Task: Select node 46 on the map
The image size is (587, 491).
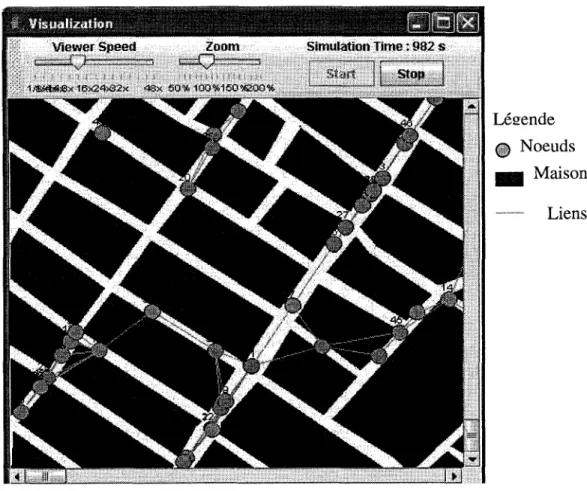Action: tap(410, 135)
